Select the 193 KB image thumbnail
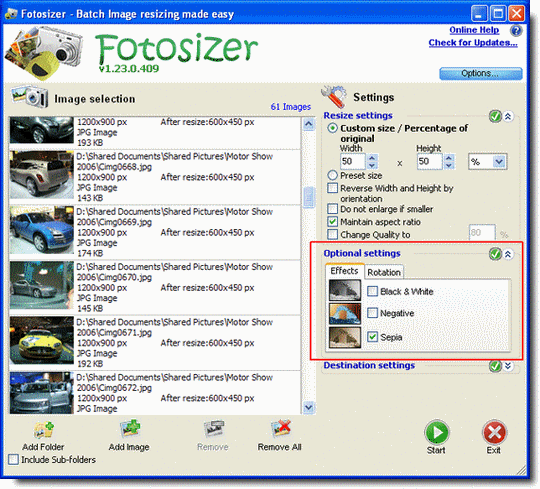Viewport: 540px width, 489px height. pos(42,130)
